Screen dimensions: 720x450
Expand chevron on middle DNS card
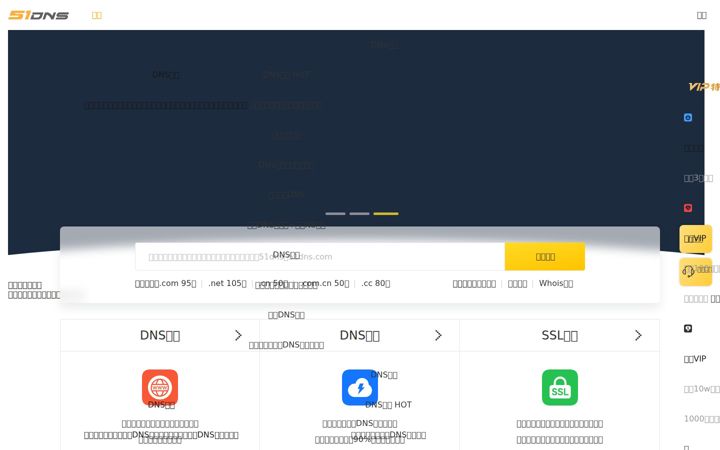[x=438, y=335]
